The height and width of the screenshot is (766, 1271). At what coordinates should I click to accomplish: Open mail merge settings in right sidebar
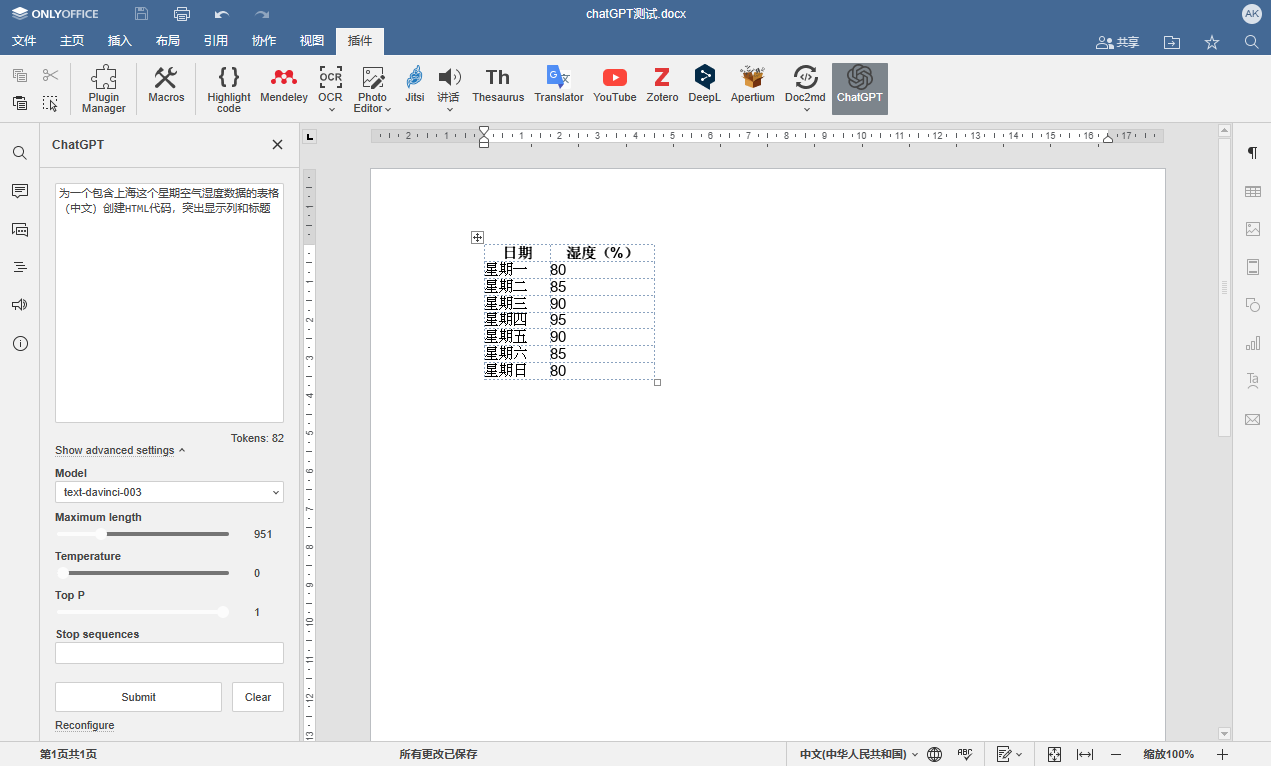pos(1252,419)
